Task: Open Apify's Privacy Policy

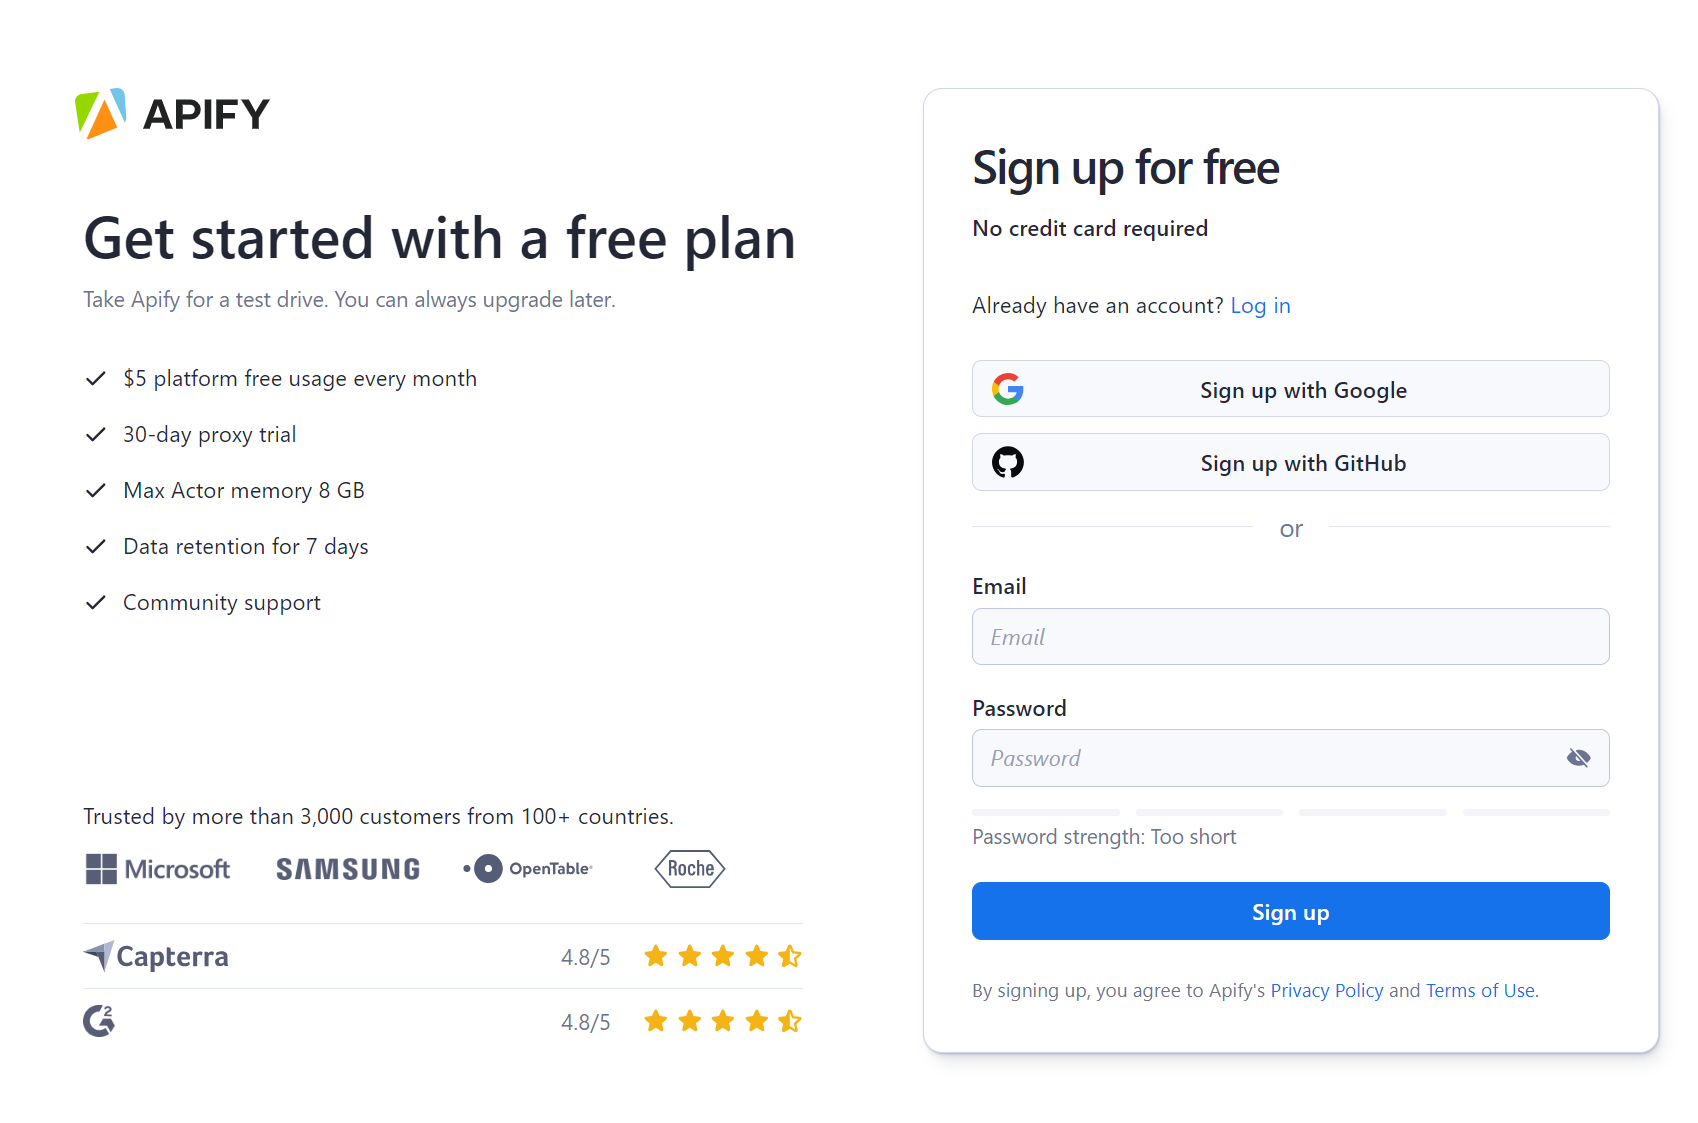Action: 1327,990
